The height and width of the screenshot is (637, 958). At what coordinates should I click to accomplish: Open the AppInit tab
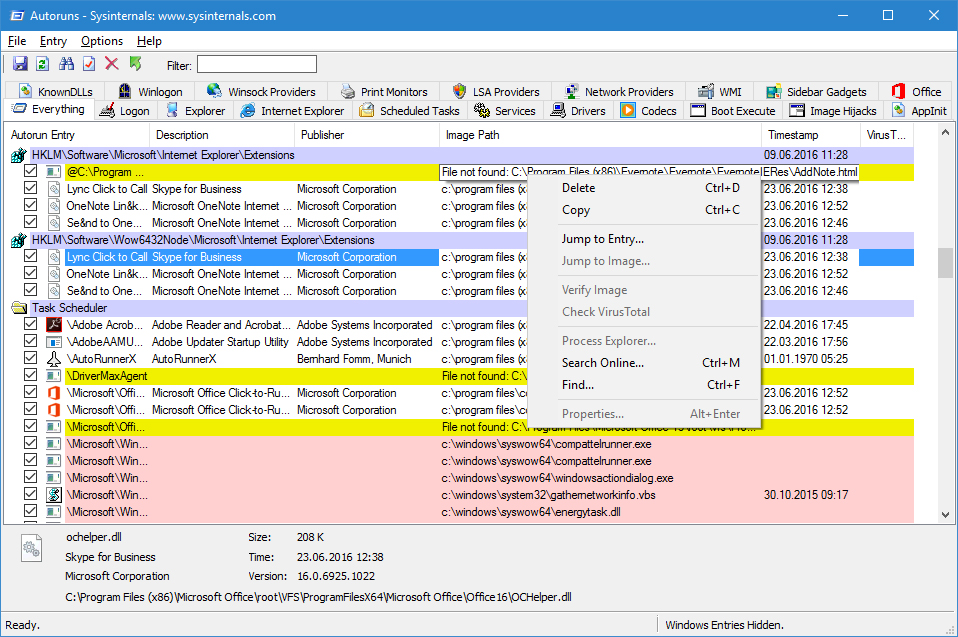pos(919,111)
